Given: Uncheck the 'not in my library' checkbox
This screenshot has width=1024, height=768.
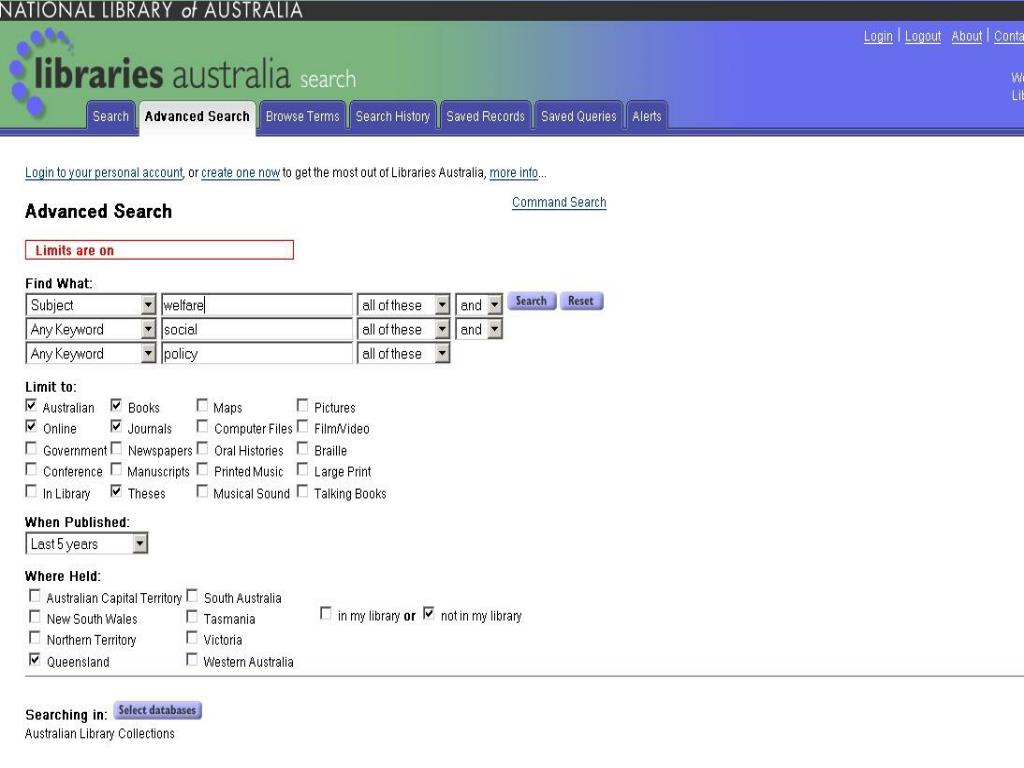Looking at the screenshot, I should pyautogui.click(x=428, y=613).
